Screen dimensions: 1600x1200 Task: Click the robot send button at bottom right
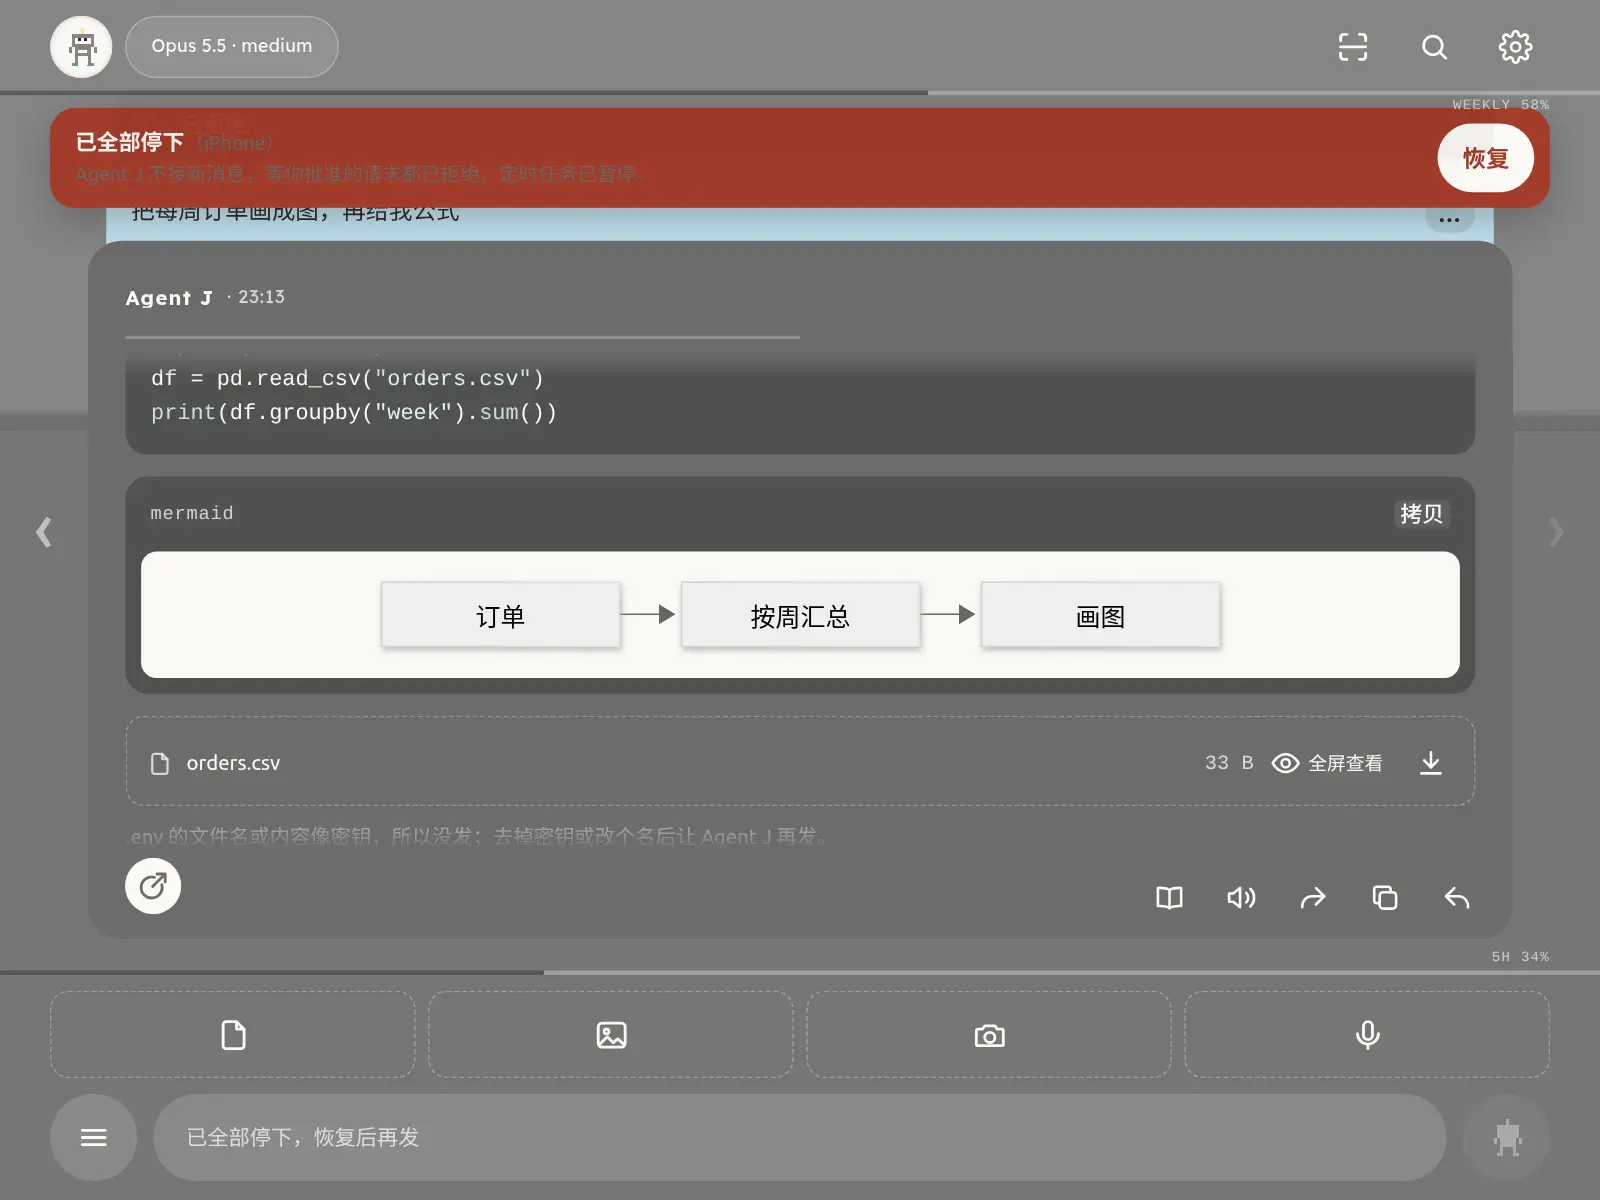tap(1507, 1137)
